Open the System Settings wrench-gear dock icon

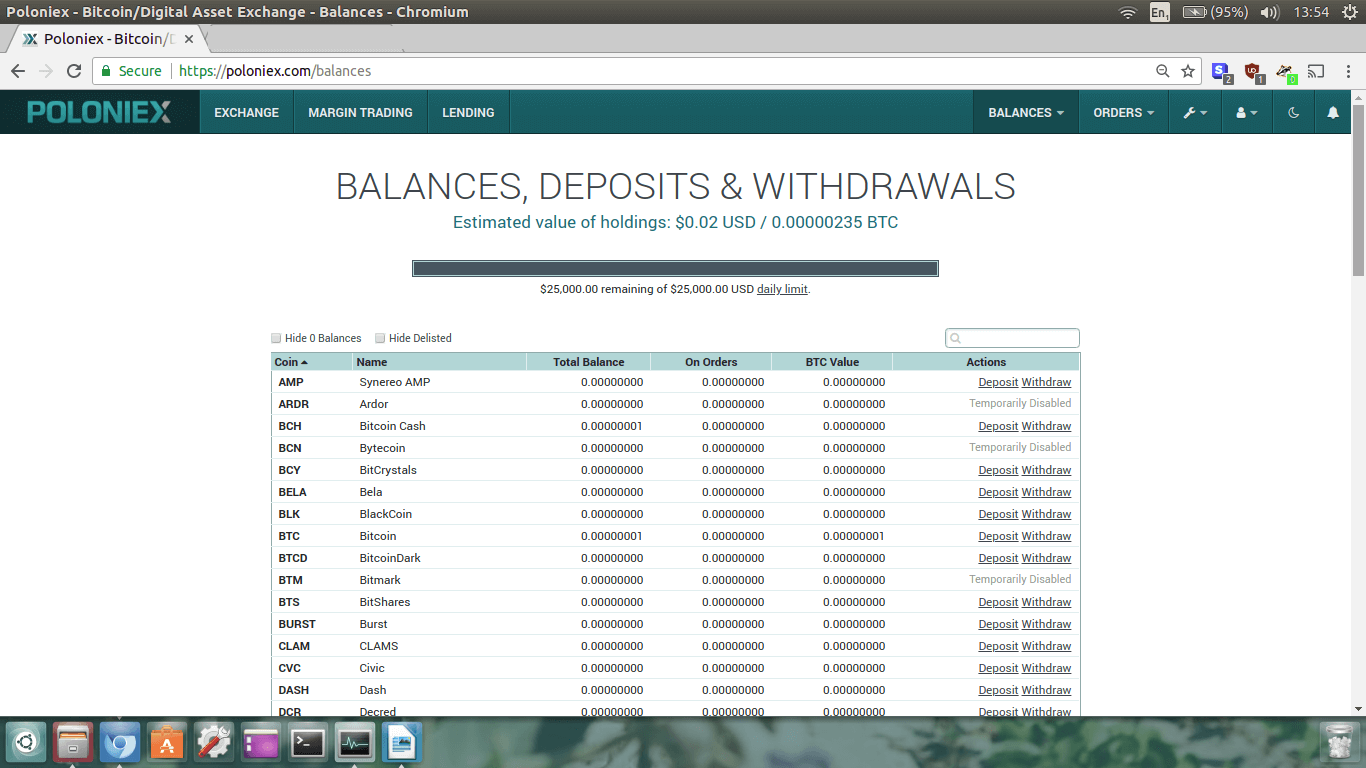tap(214, 743)
